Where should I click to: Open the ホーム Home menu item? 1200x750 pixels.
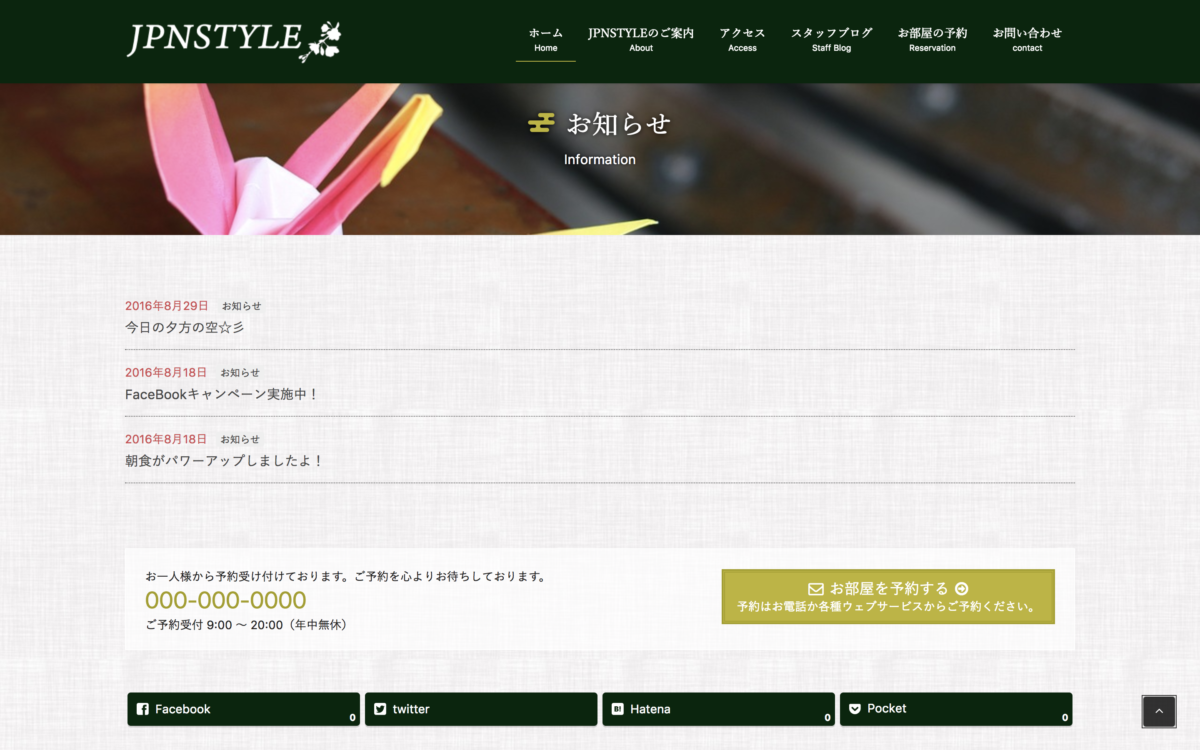click(x=545, y=38)
